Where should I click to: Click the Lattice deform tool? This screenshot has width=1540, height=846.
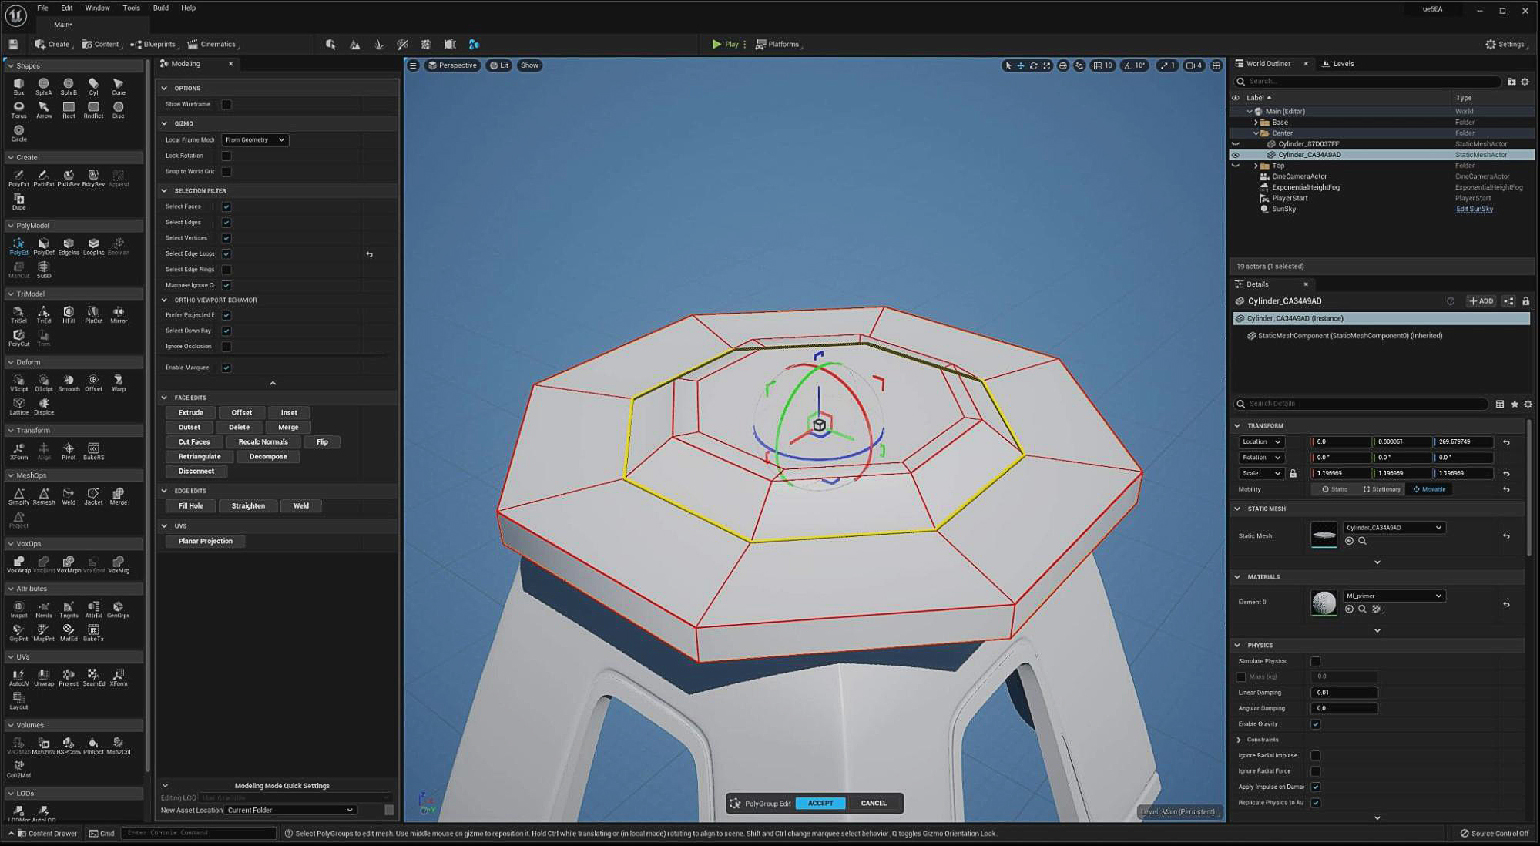pyautogui.click(x=18, y=405)
